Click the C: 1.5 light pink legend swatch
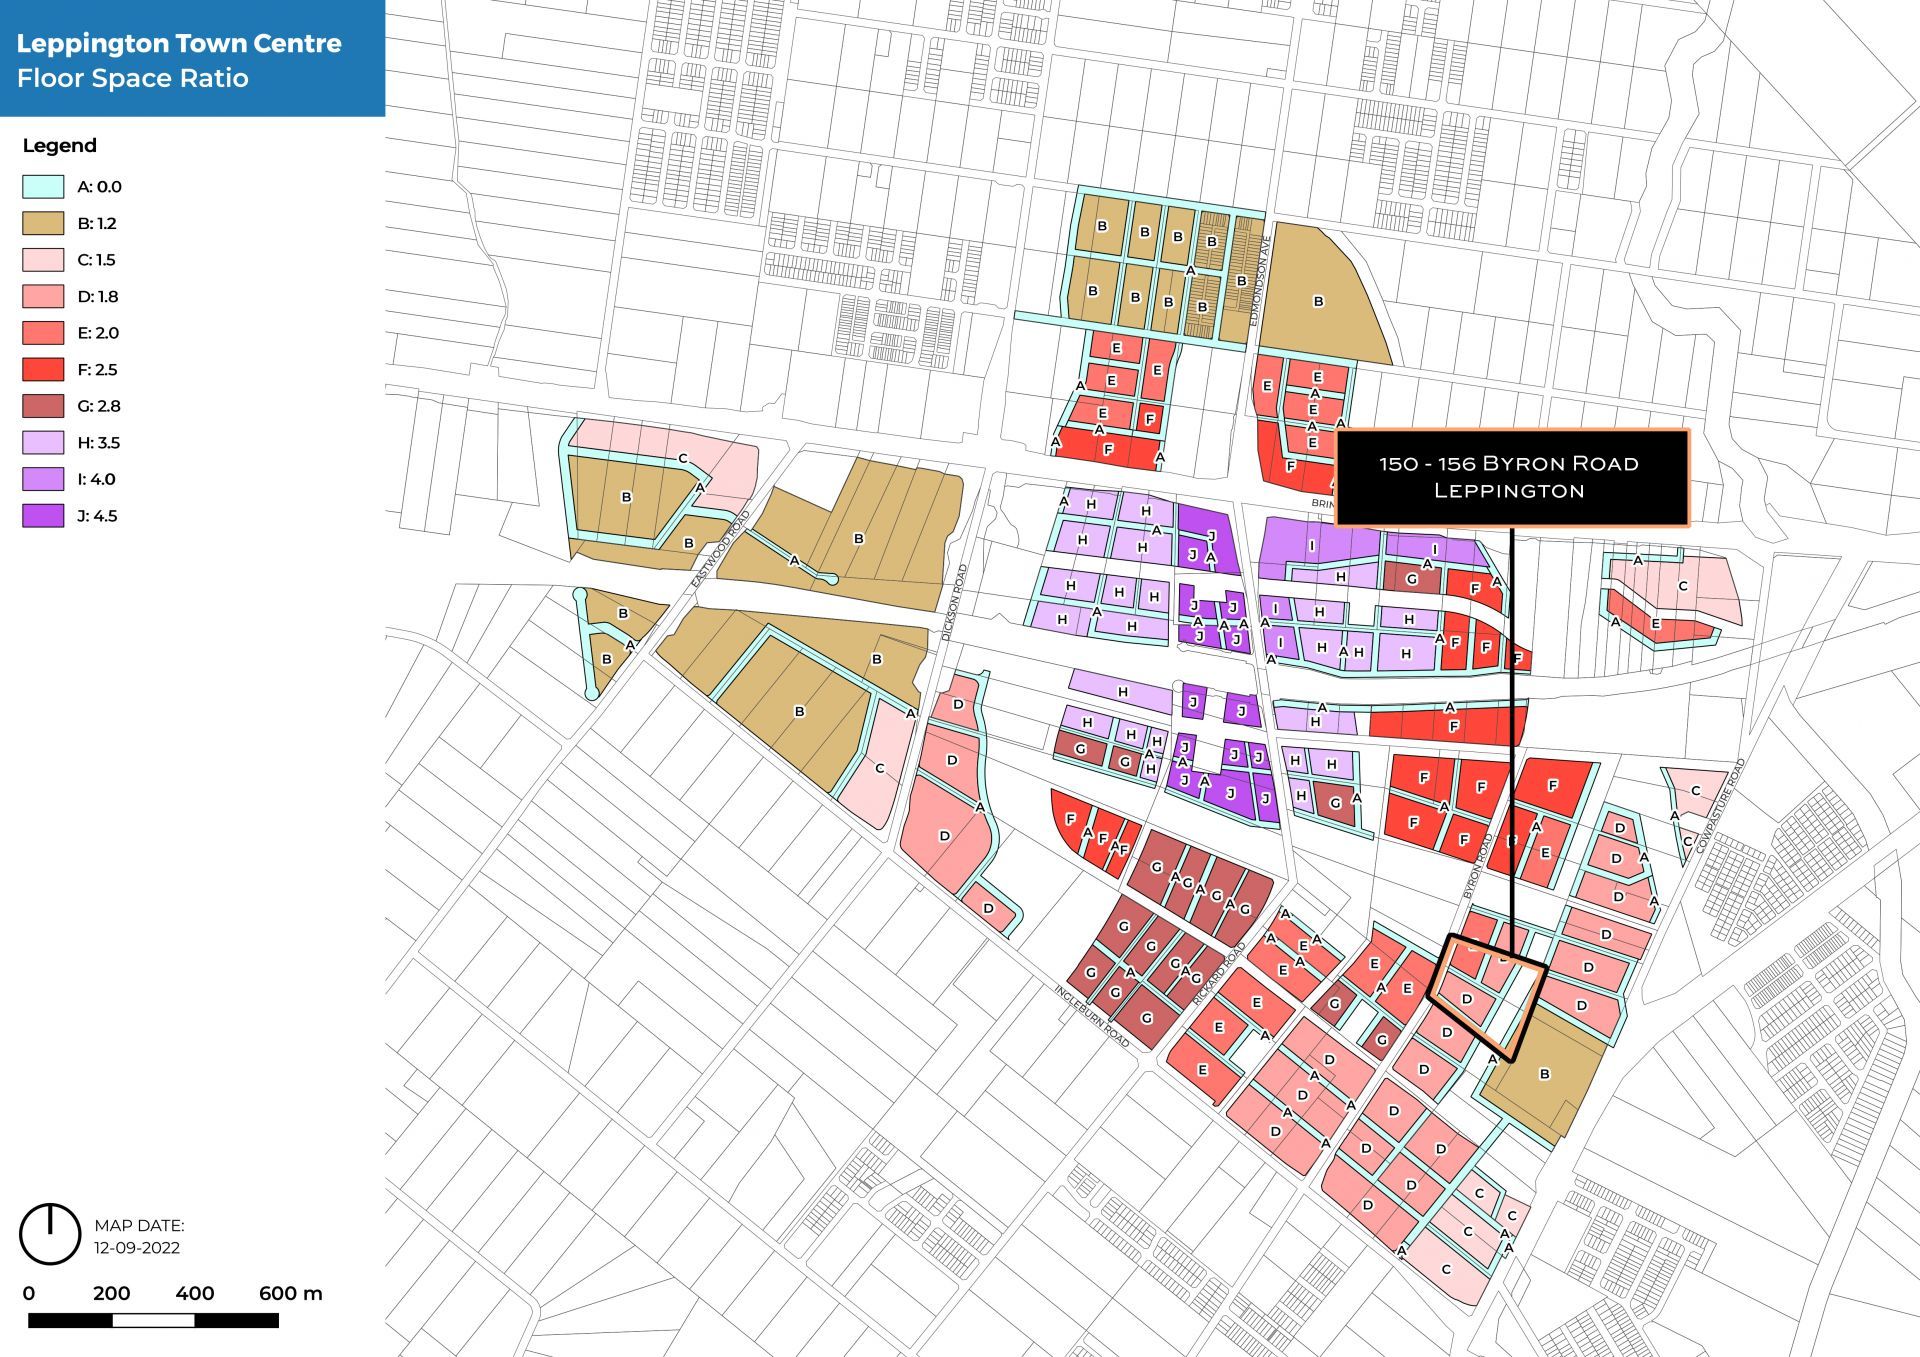Screen dimensions: 1920x1357 click(x=43, y=260)
